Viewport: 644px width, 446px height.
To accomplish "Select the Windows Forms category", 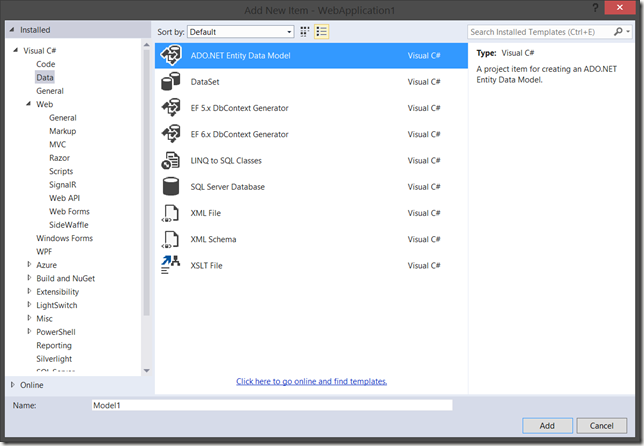I will pos(64,238).
